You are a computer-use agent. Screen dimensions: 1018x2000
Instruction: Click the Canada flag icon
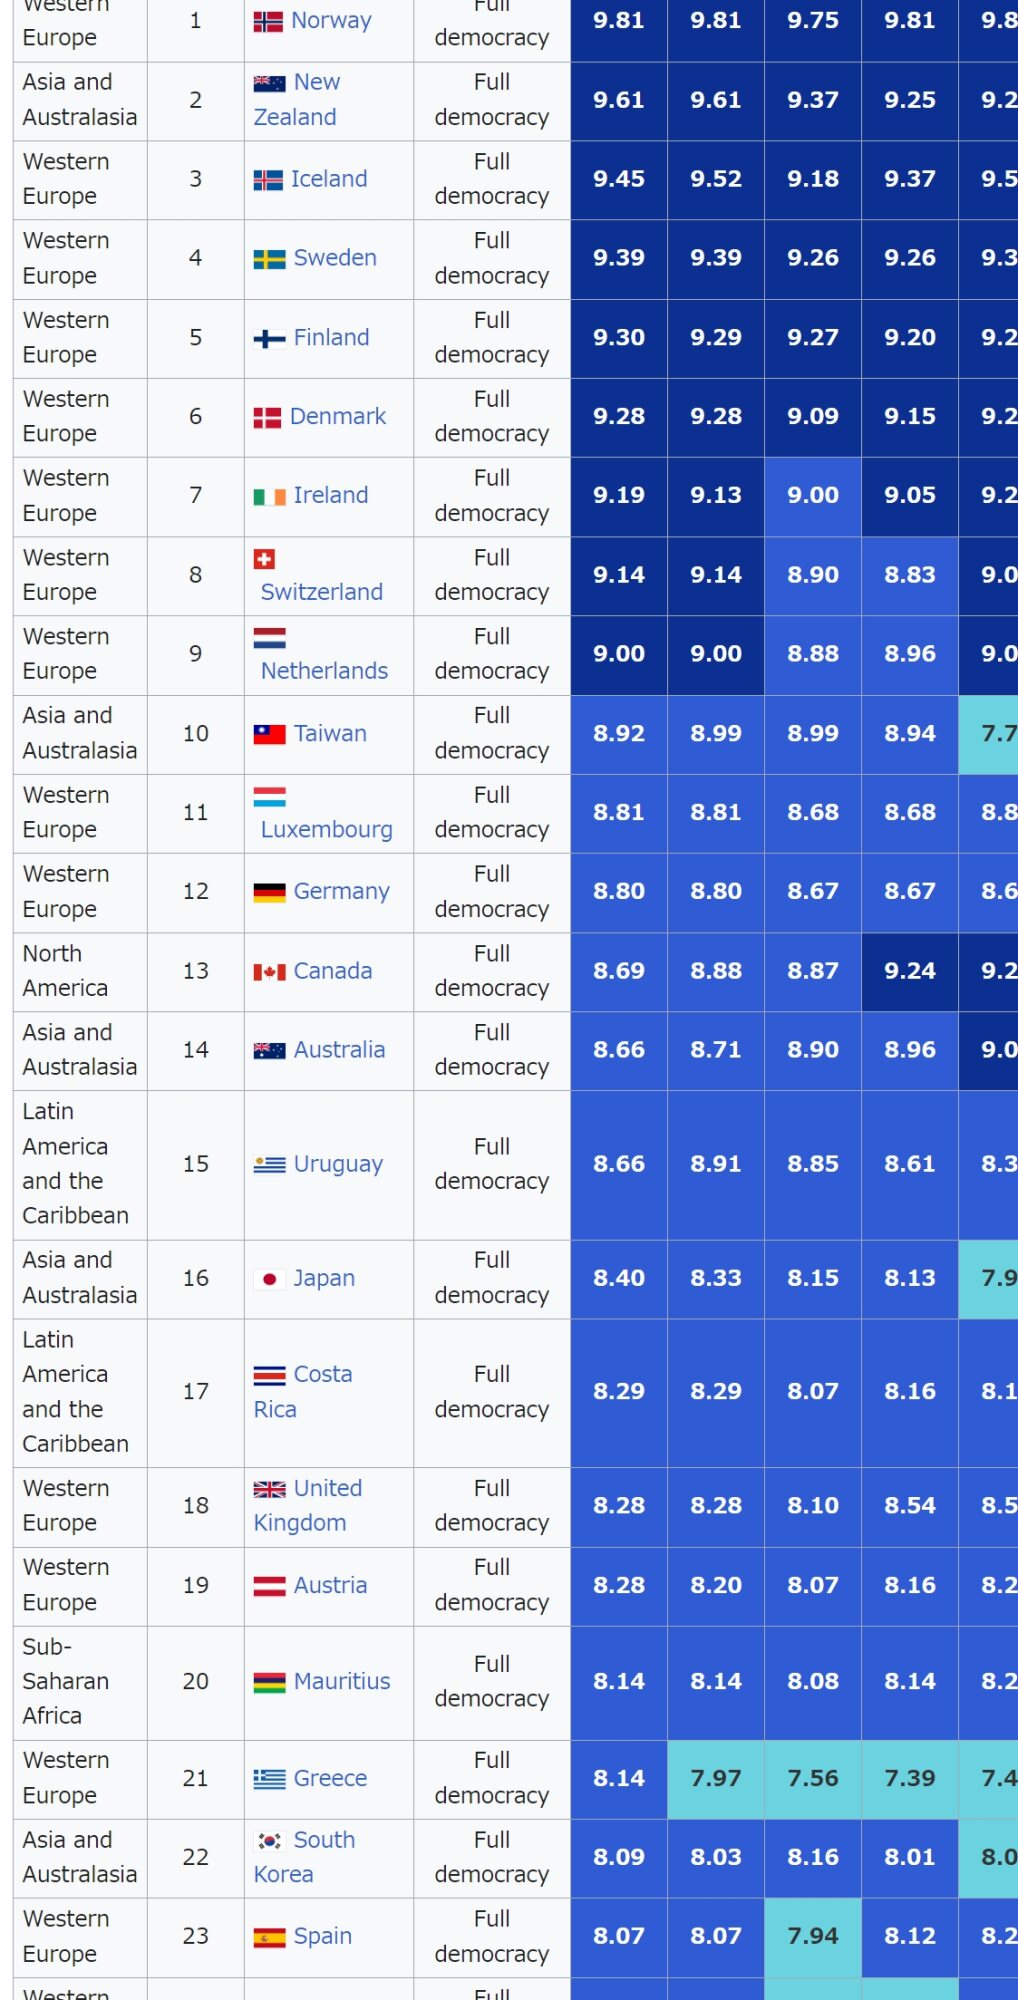(269, 972)
